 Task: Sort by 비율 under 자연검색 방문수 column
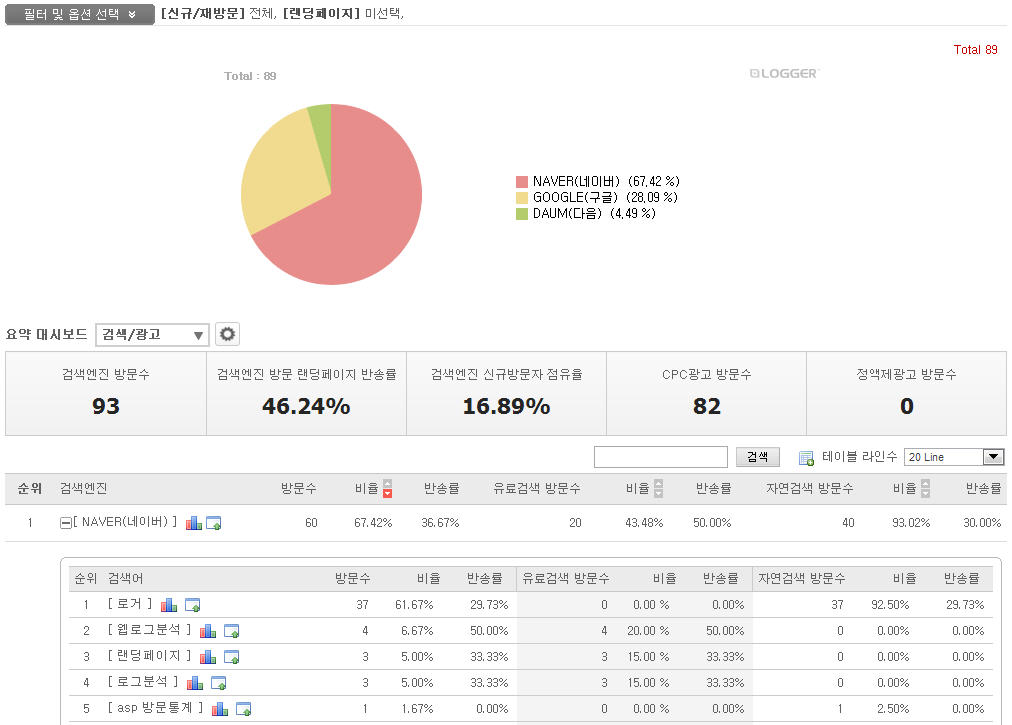click(925, 489)
